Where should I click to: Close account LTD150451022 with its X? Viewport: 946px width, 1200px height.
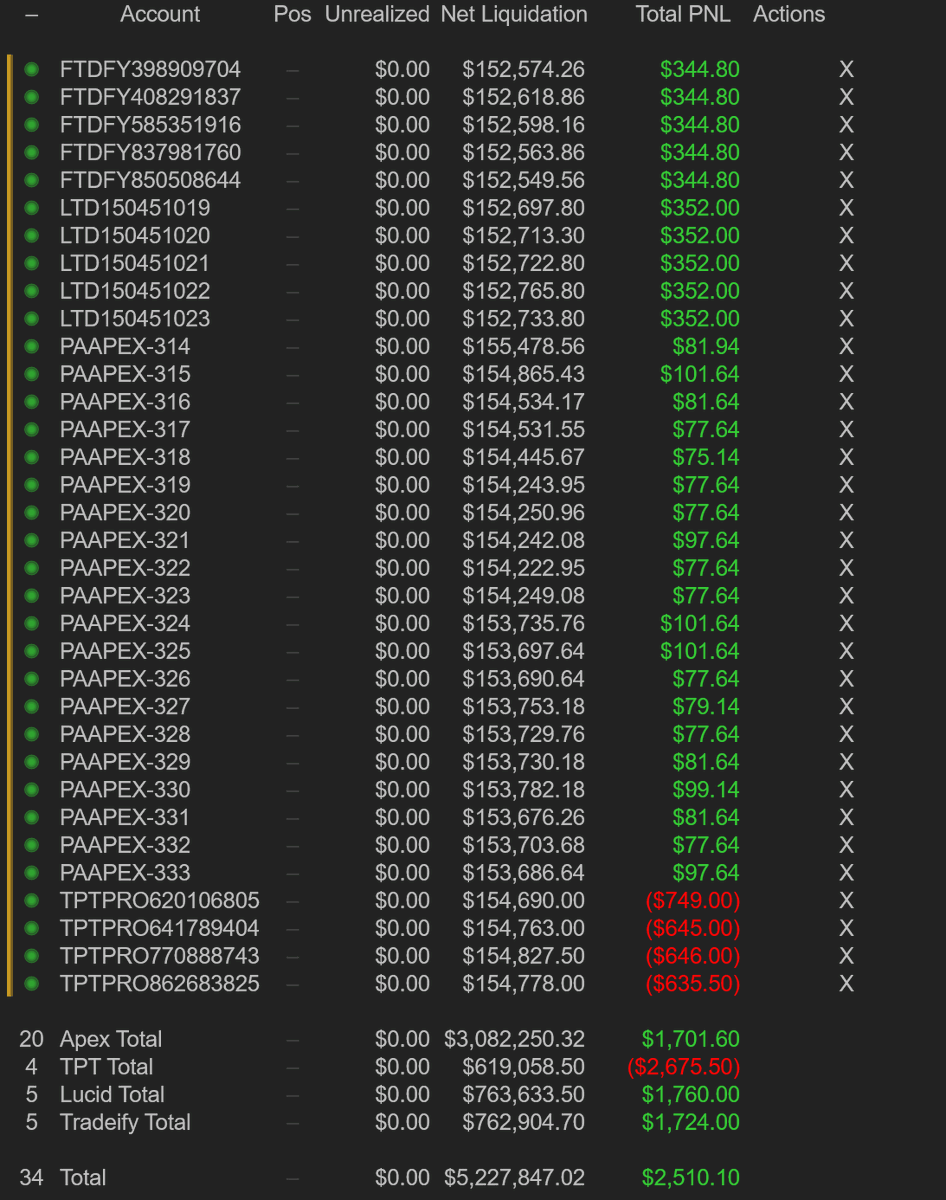click(x=846, y=291)
